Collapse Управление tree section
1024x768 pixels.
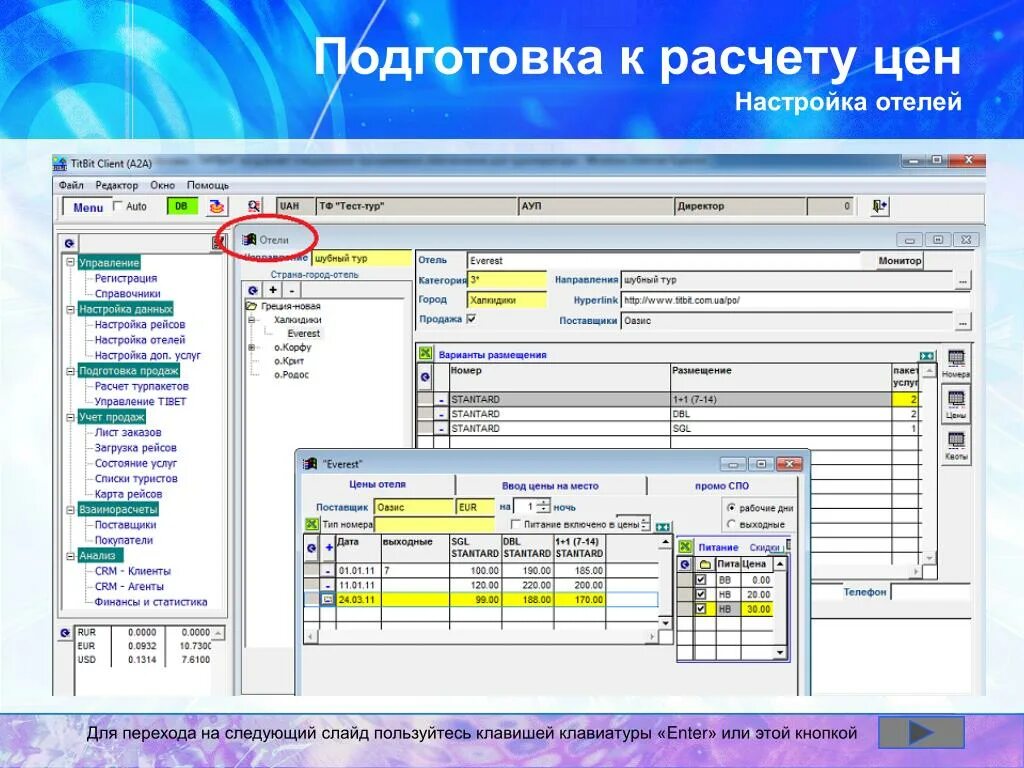point(71,262)
